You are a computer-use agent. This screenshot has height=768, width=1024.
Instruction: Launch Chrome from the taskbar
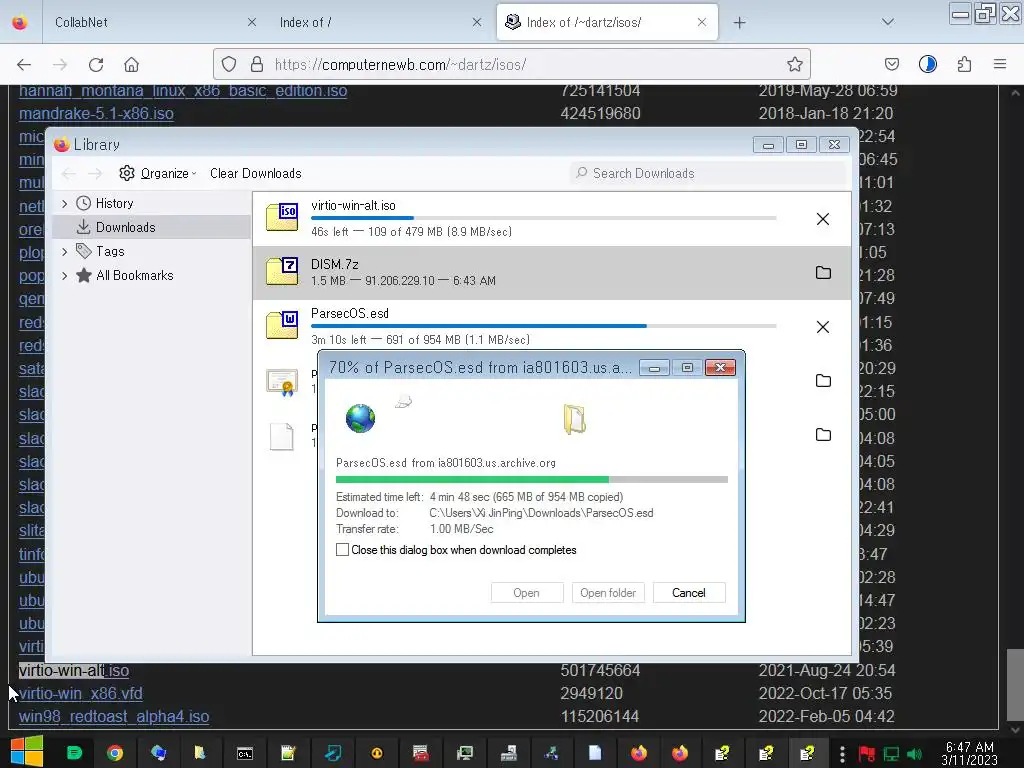(x=115, y=753)
